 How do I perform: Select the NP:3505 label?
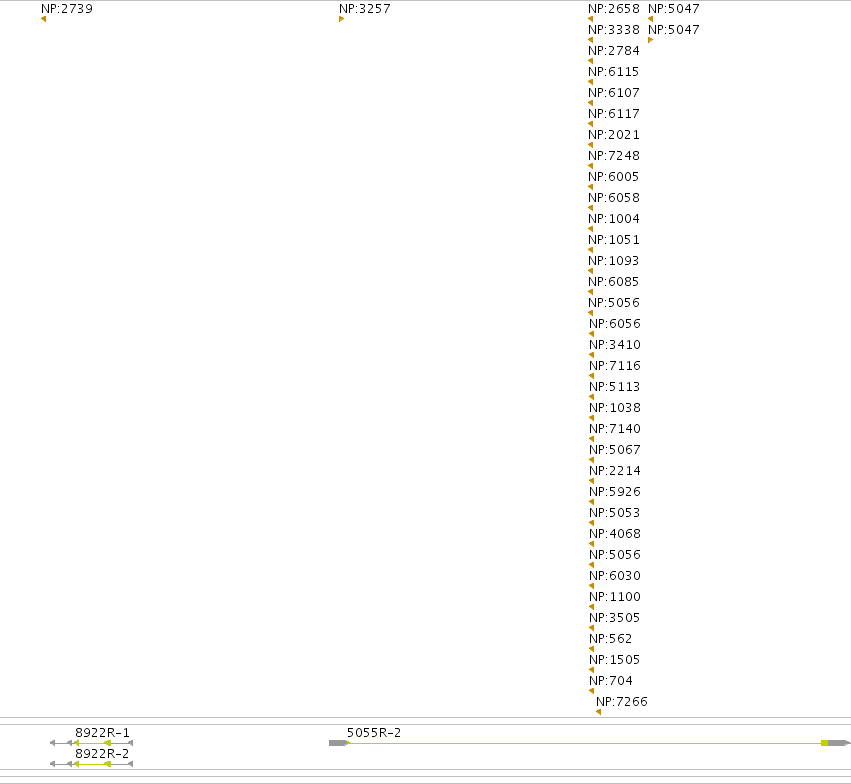[615, 618]
